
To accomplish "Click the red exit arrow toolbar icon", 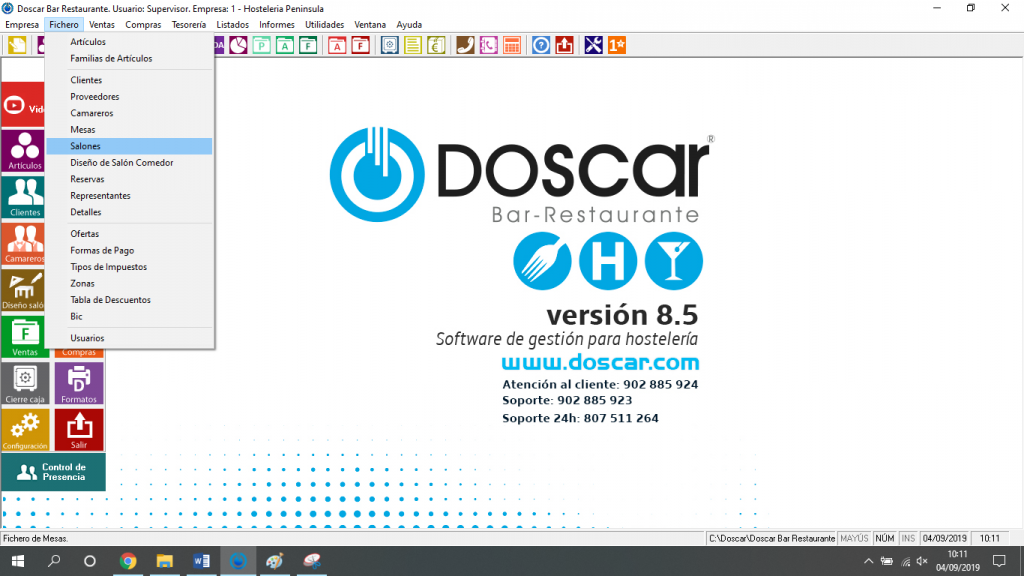I will click(564, 45).
